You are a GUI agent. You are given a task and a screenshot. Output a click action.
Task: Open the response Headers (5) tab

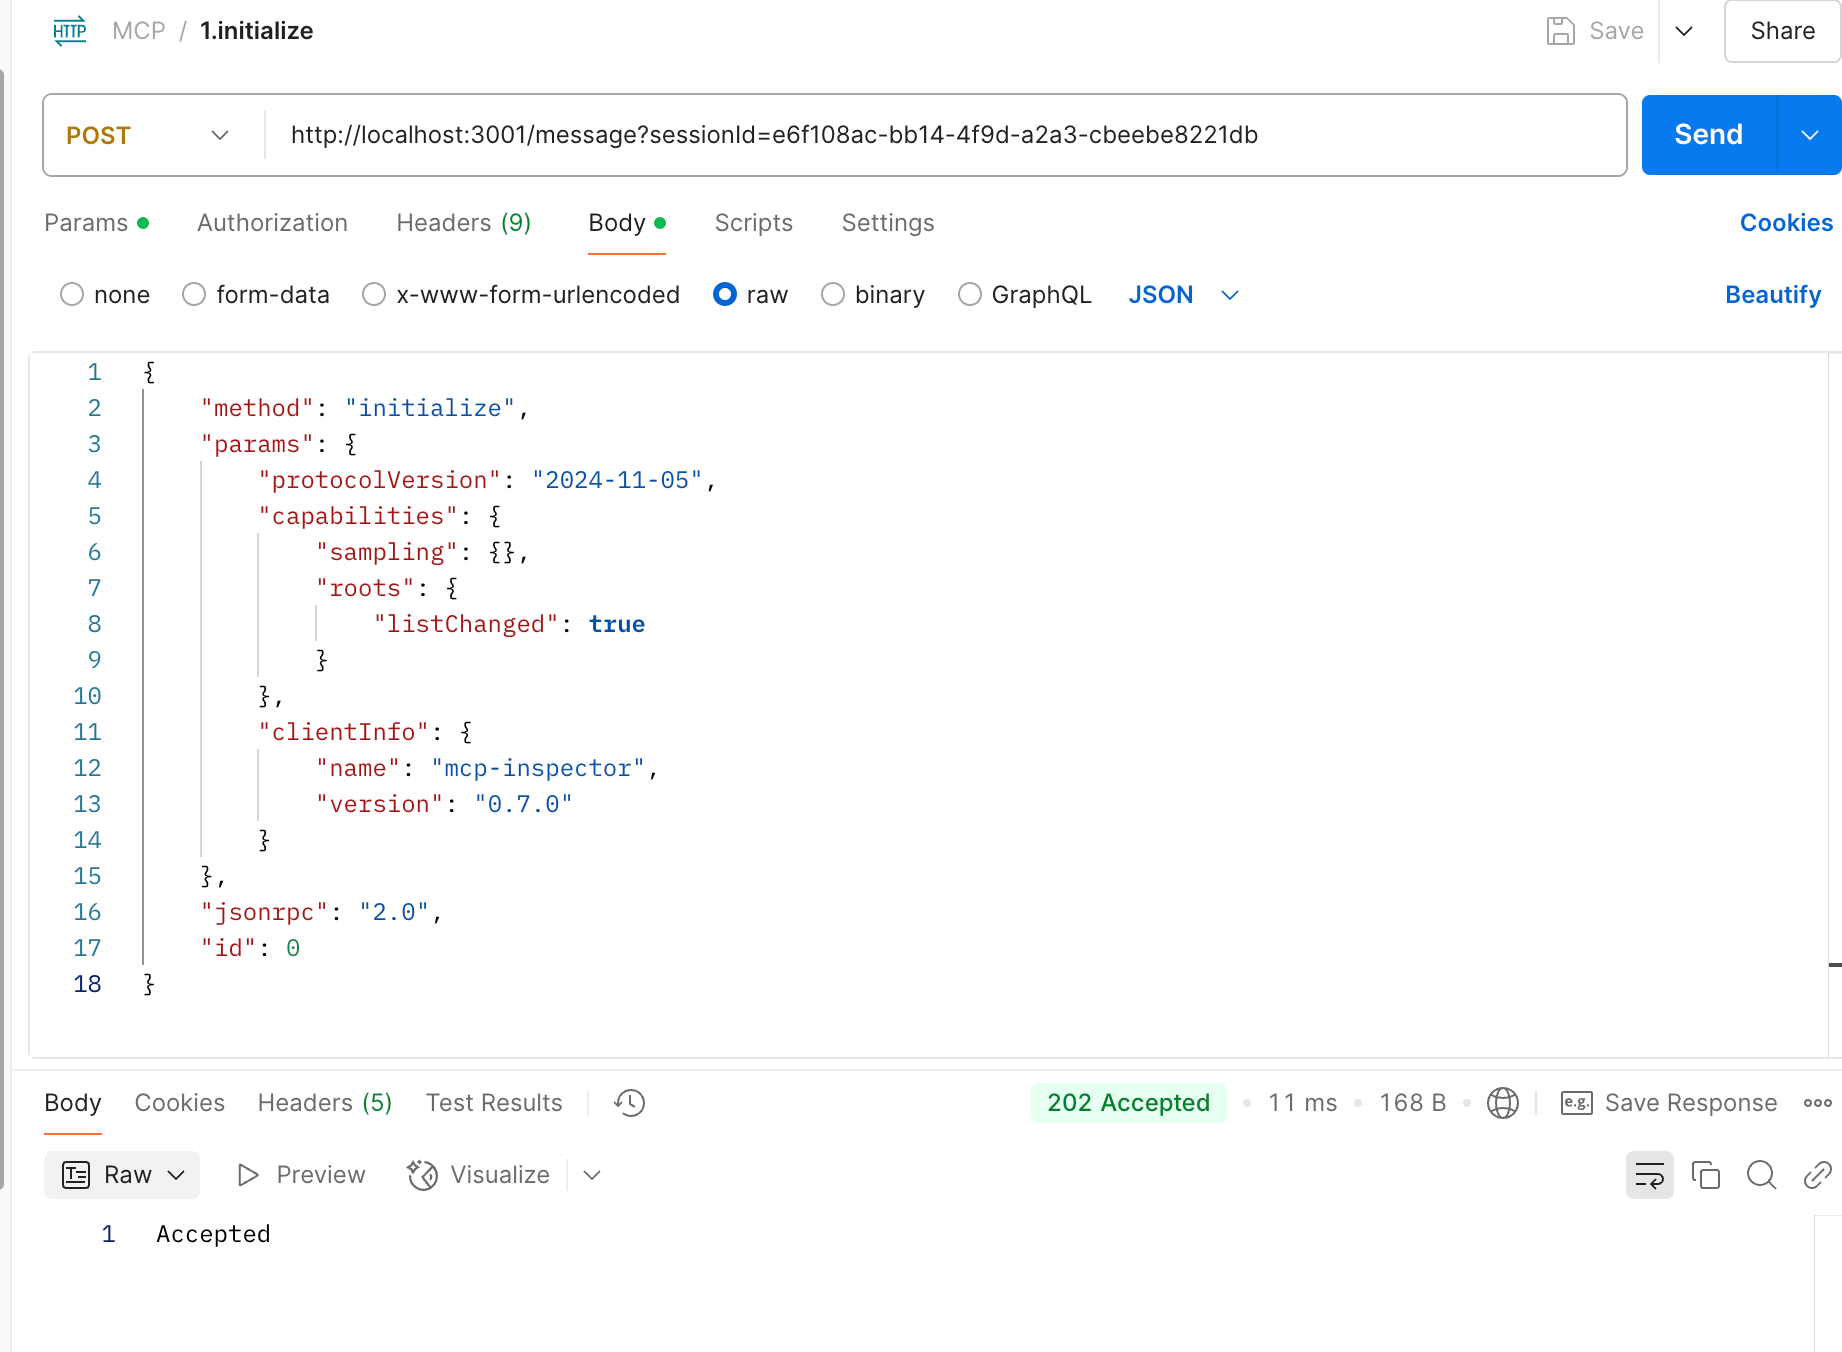tap(325, 1103)
